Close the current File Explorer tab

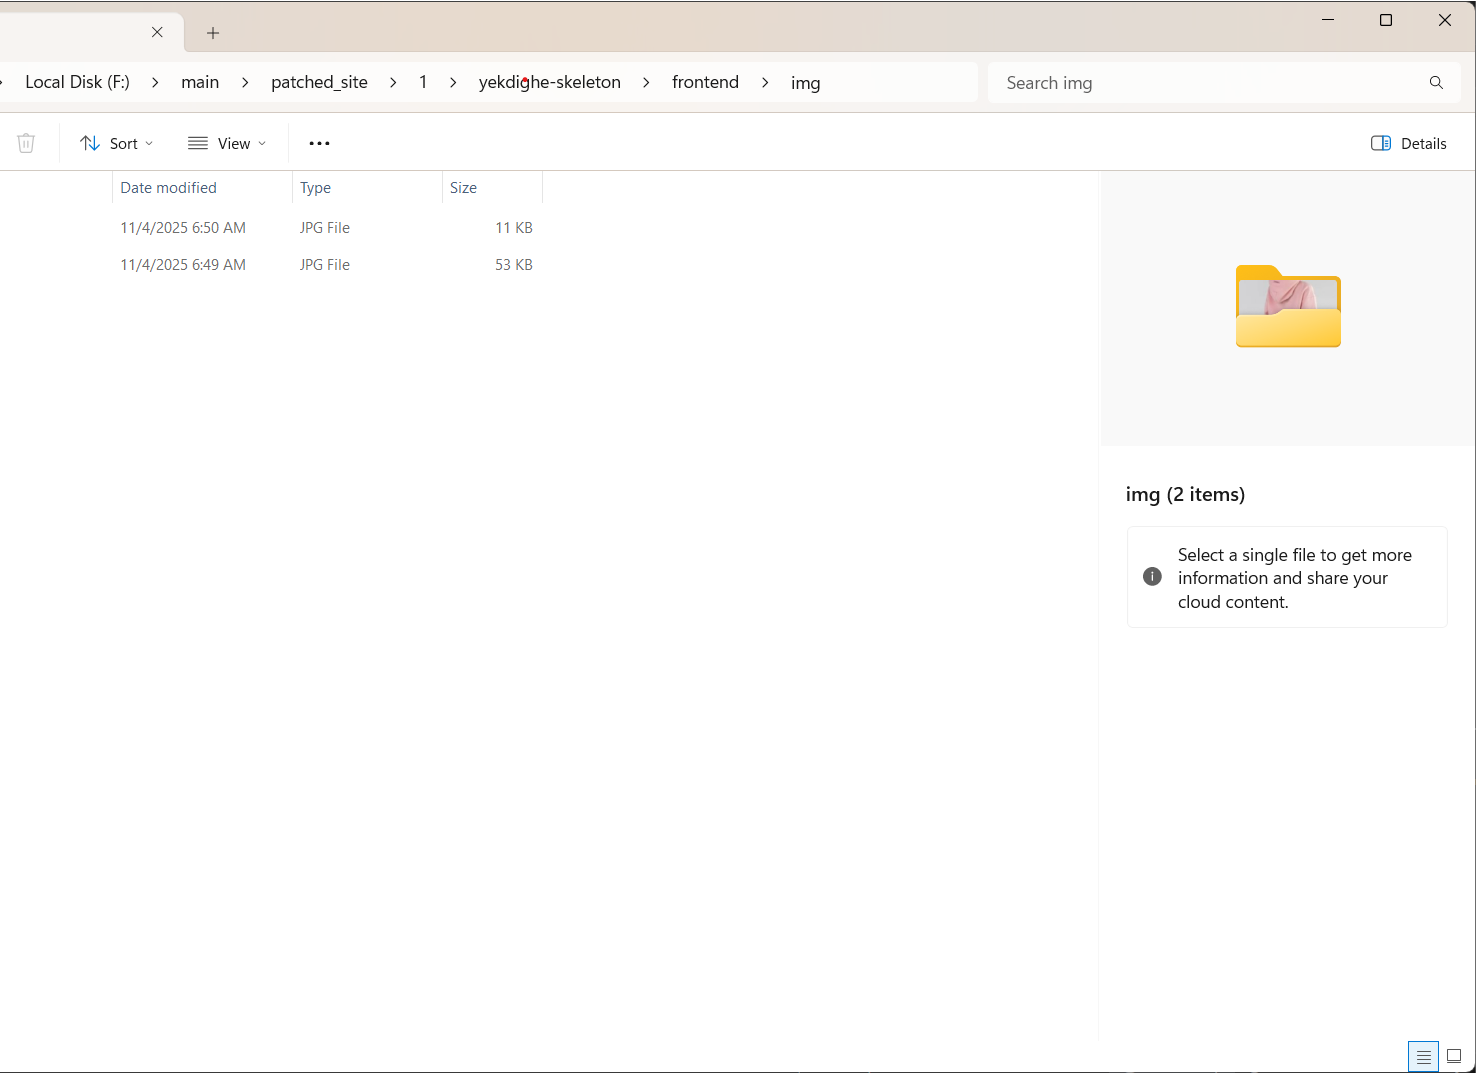(x=157, y=32)
